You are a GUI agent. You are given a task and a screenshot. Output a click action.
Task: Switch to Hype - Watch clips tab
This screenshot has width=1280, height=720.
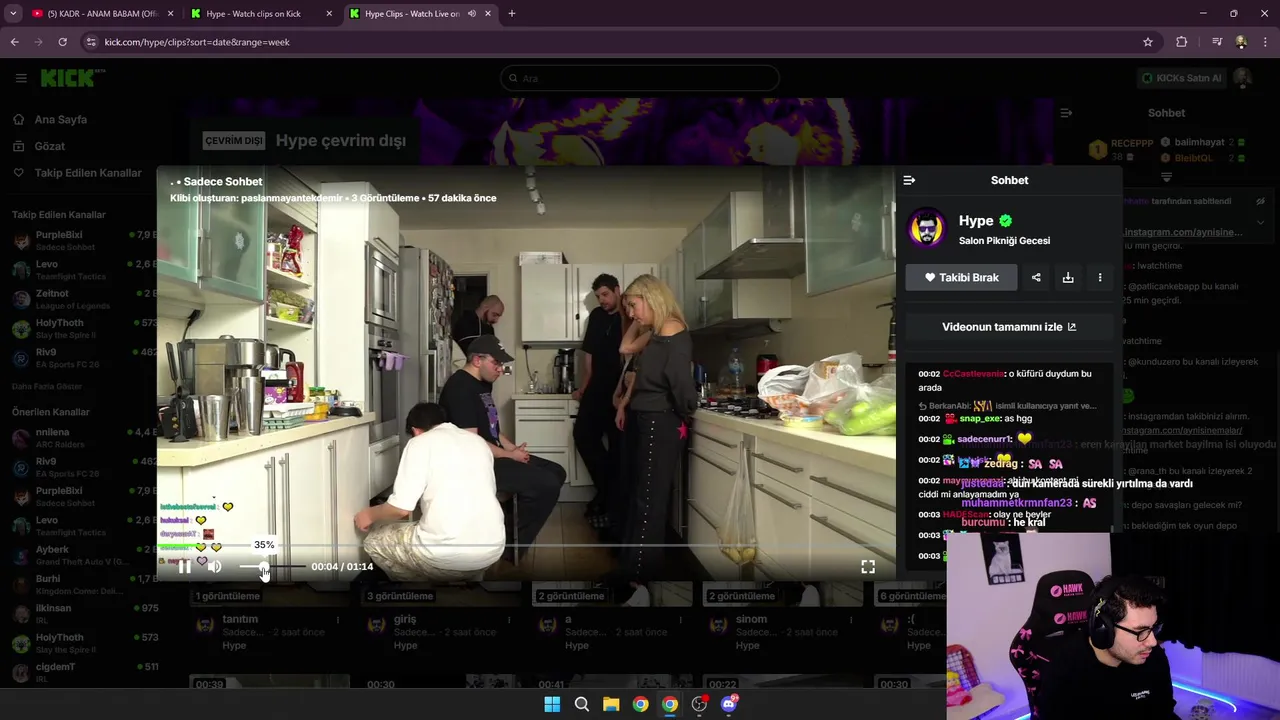point(262,14)
